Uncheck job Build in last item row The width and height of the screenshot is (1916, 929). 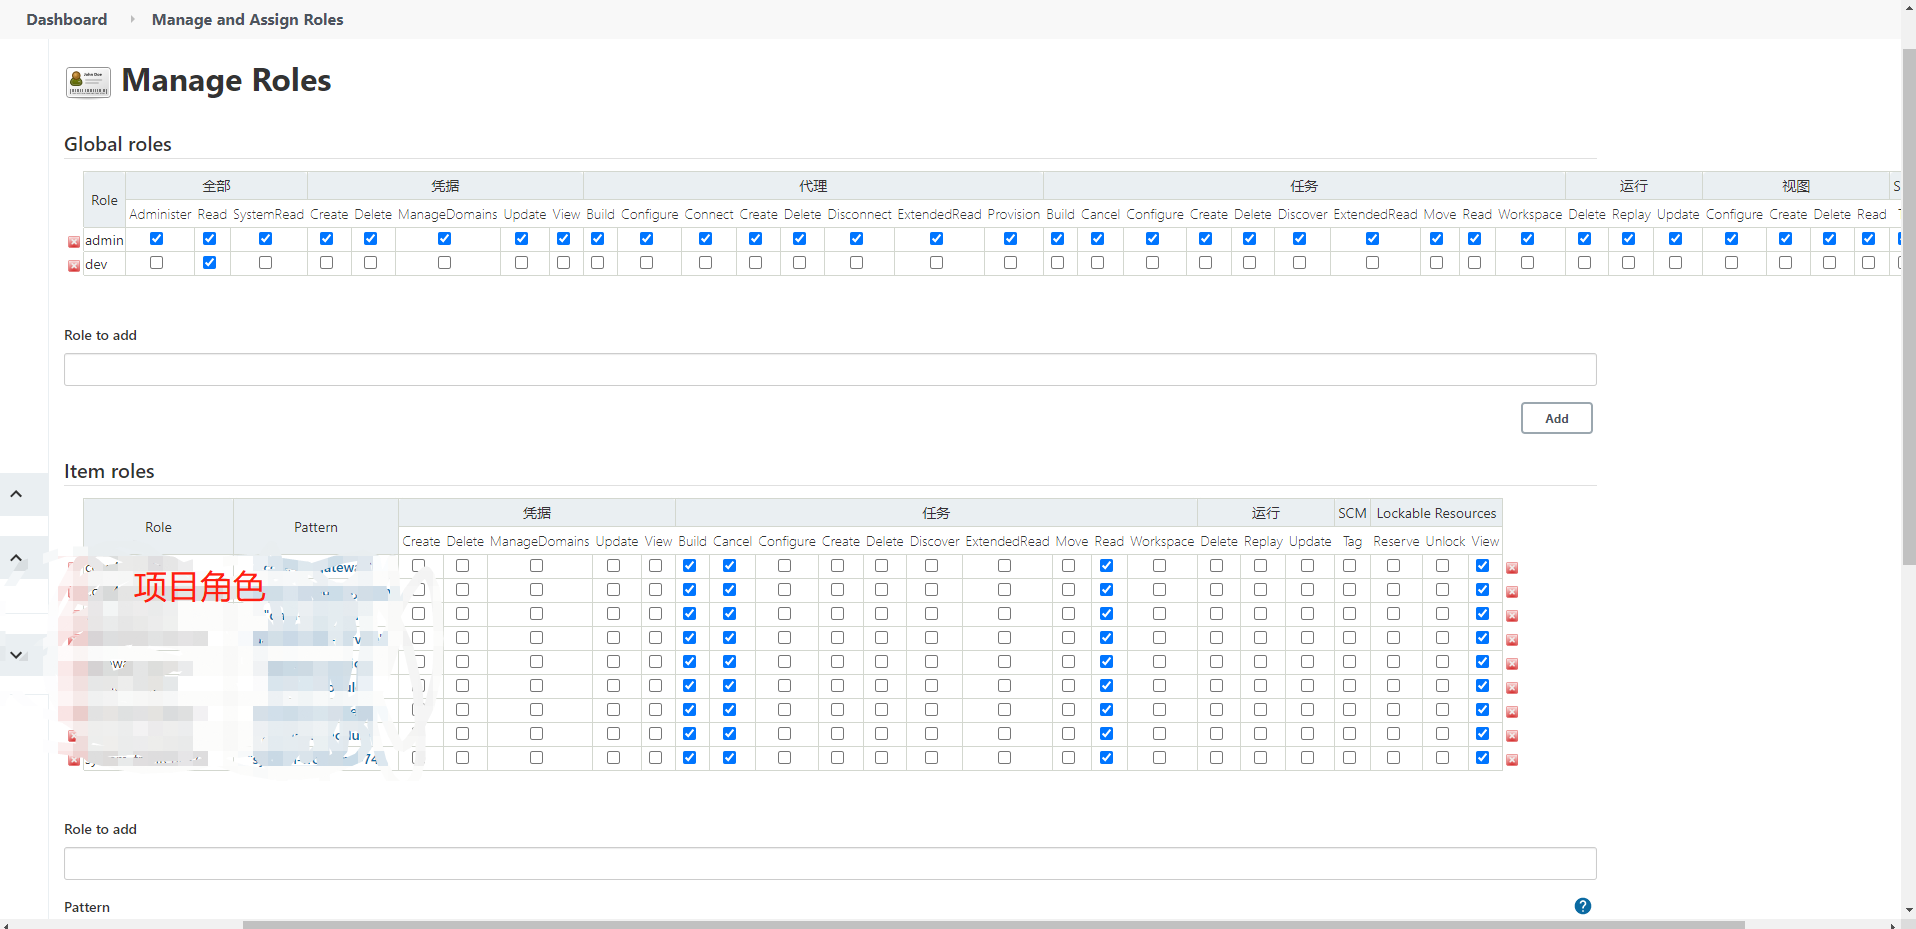point(689,757)
